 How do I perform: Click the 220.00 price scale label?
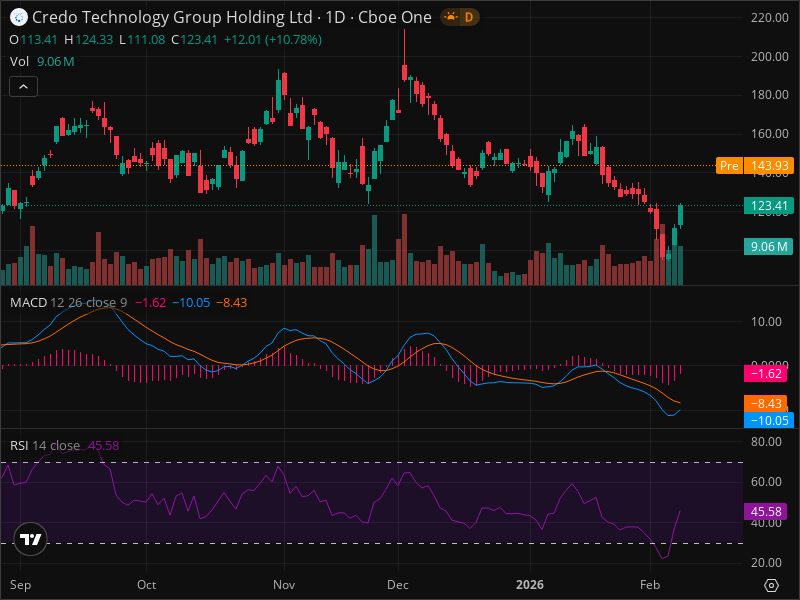pos(769,17)
